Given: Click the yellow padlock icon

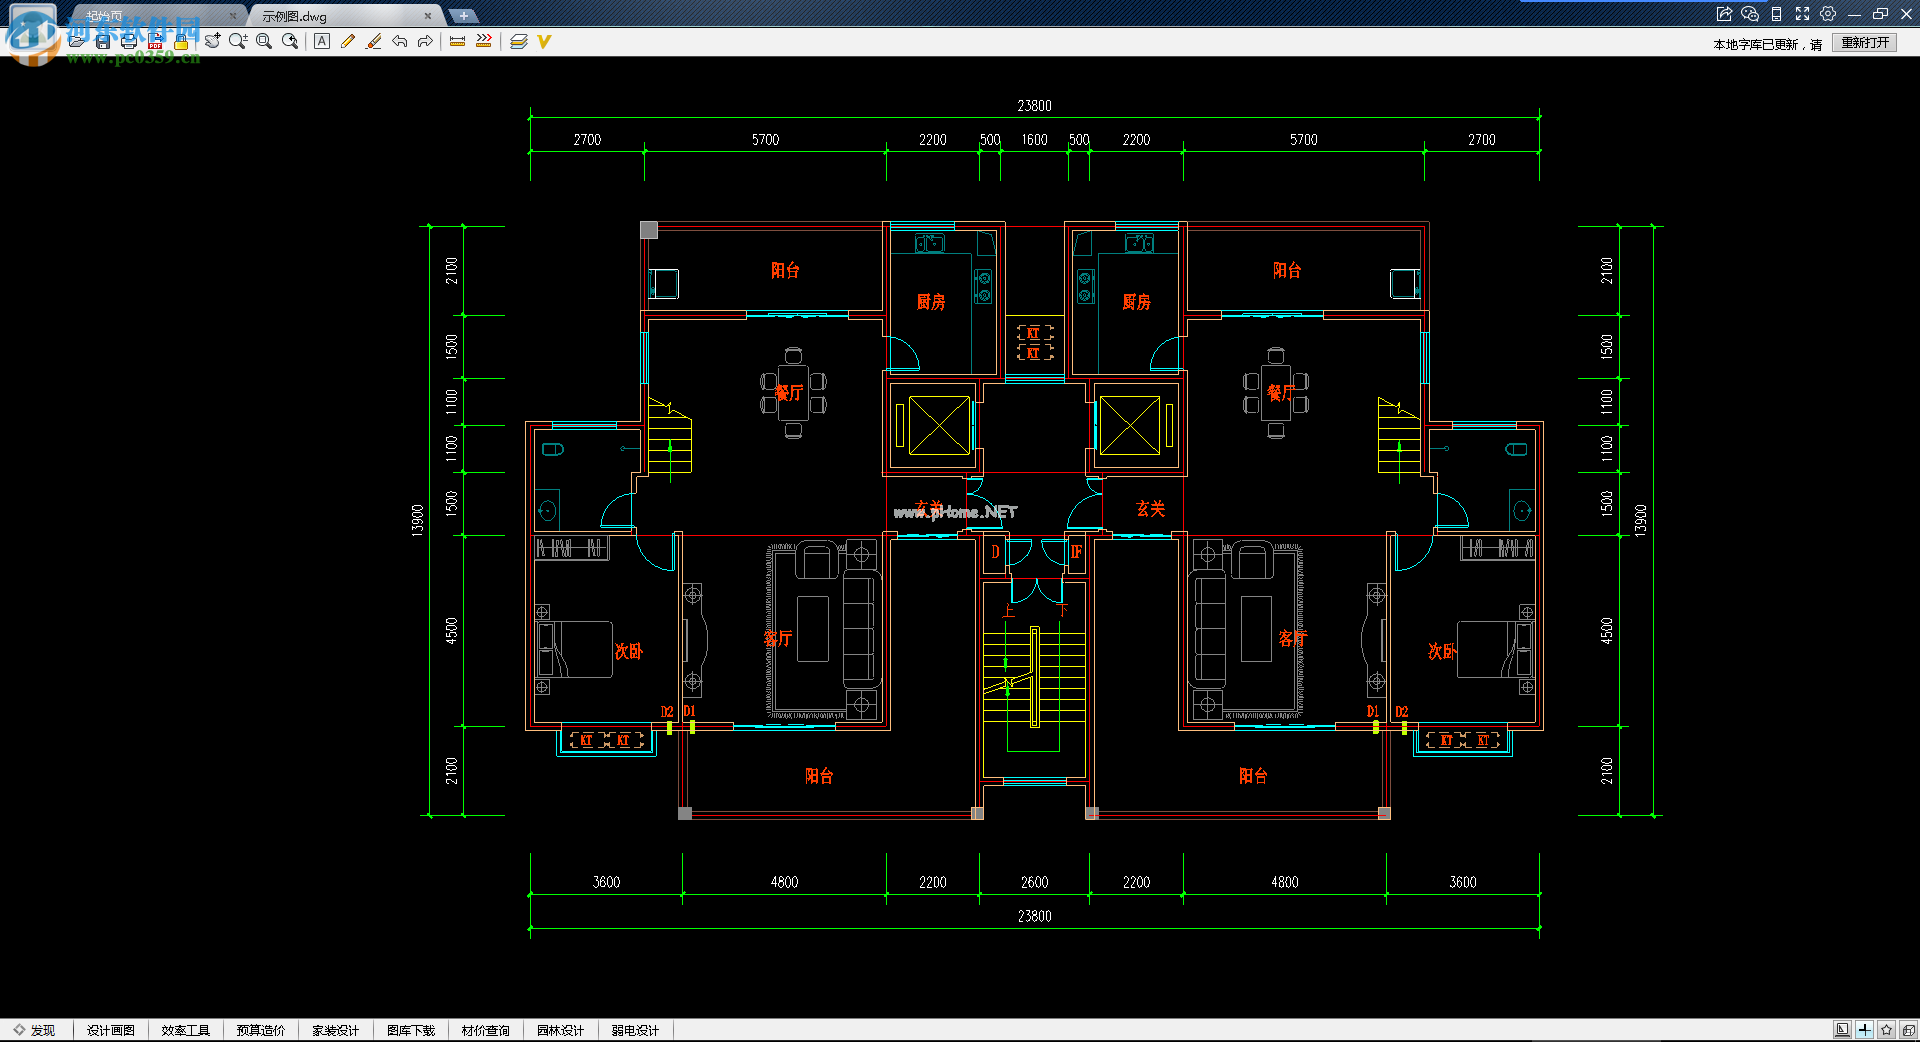Looking at the screenshot, I should click(181, 41).
